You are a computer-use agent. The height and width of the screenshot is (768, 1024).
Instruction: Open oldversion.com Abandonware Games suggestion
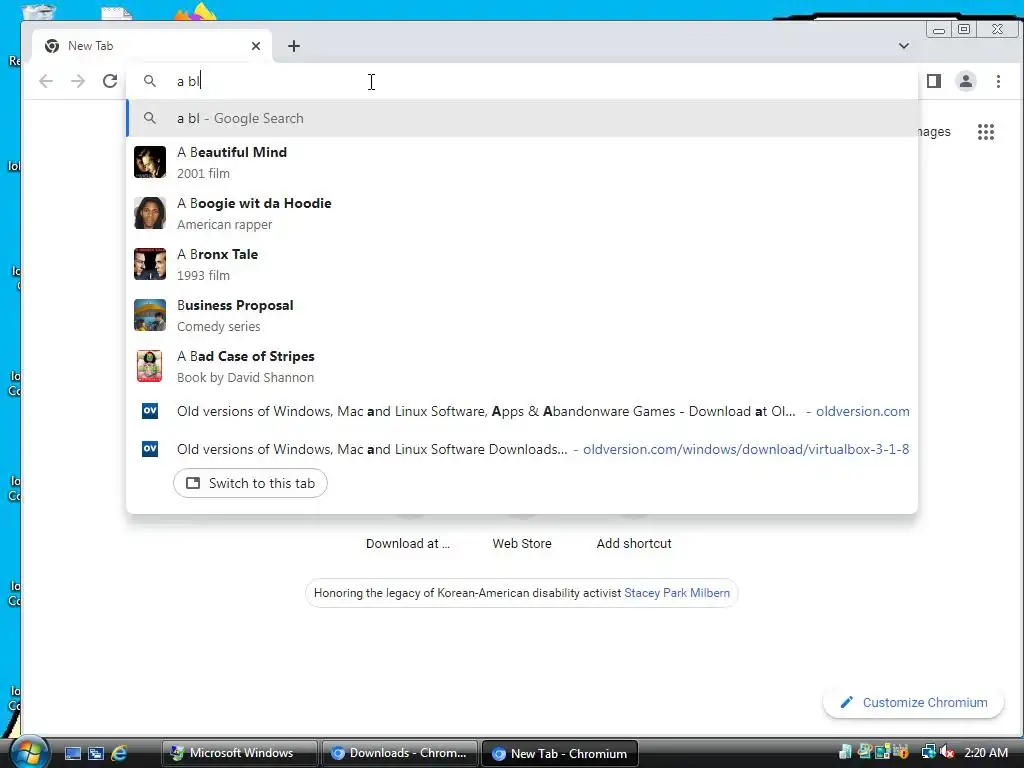coord(522,411)
